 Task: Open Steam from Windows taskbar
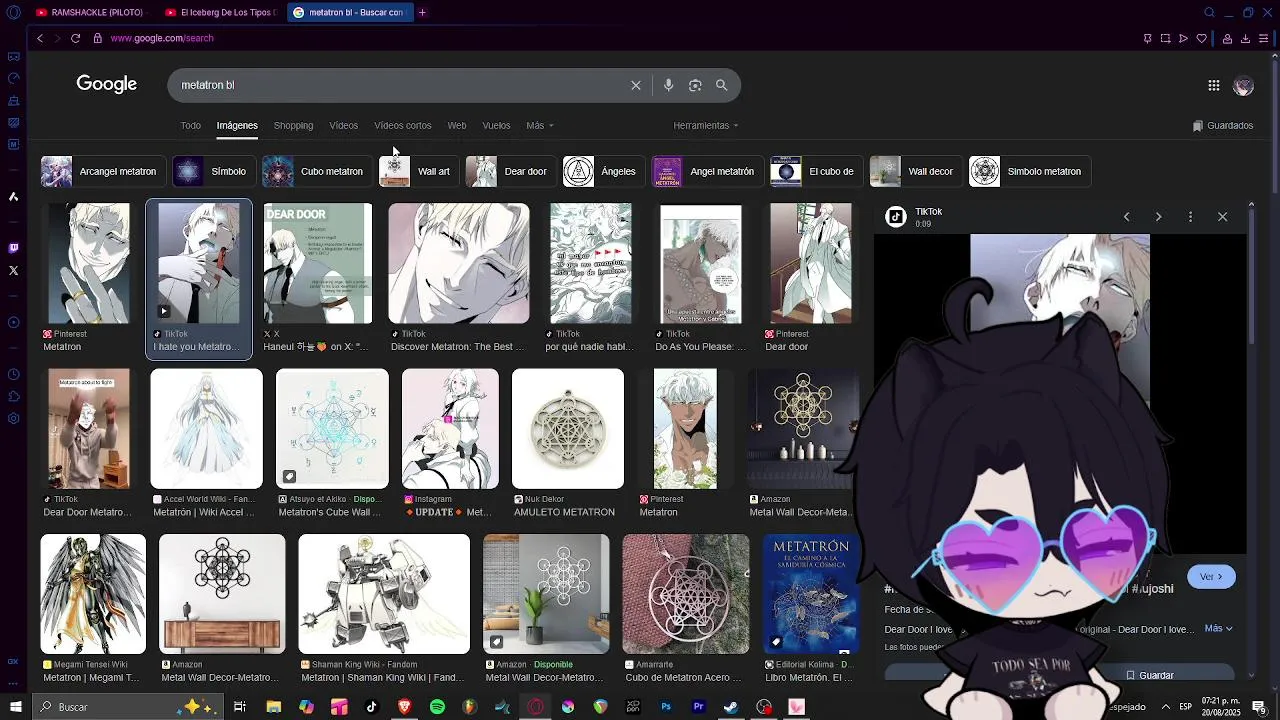[x=731, y=707]
